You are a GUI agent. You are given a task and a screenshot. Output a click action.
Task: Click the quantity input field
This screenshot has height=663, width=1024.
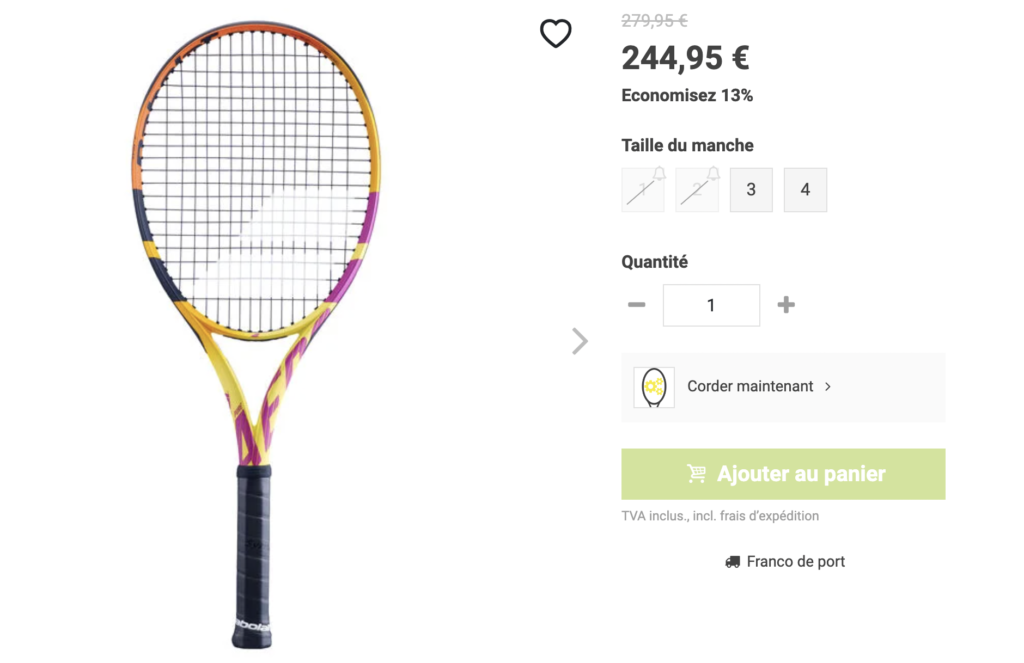(x=711, y=305)
